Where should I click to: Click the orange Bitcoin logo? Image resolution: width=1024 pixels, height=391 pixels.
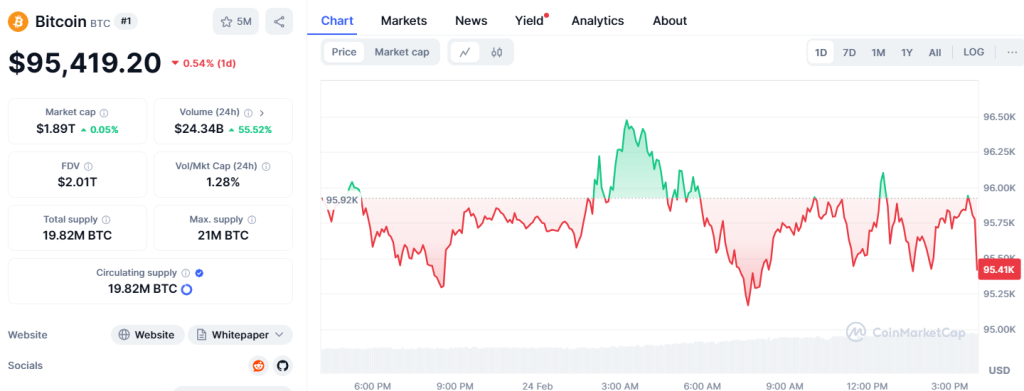pyautogui.click(x=18, y=22)
